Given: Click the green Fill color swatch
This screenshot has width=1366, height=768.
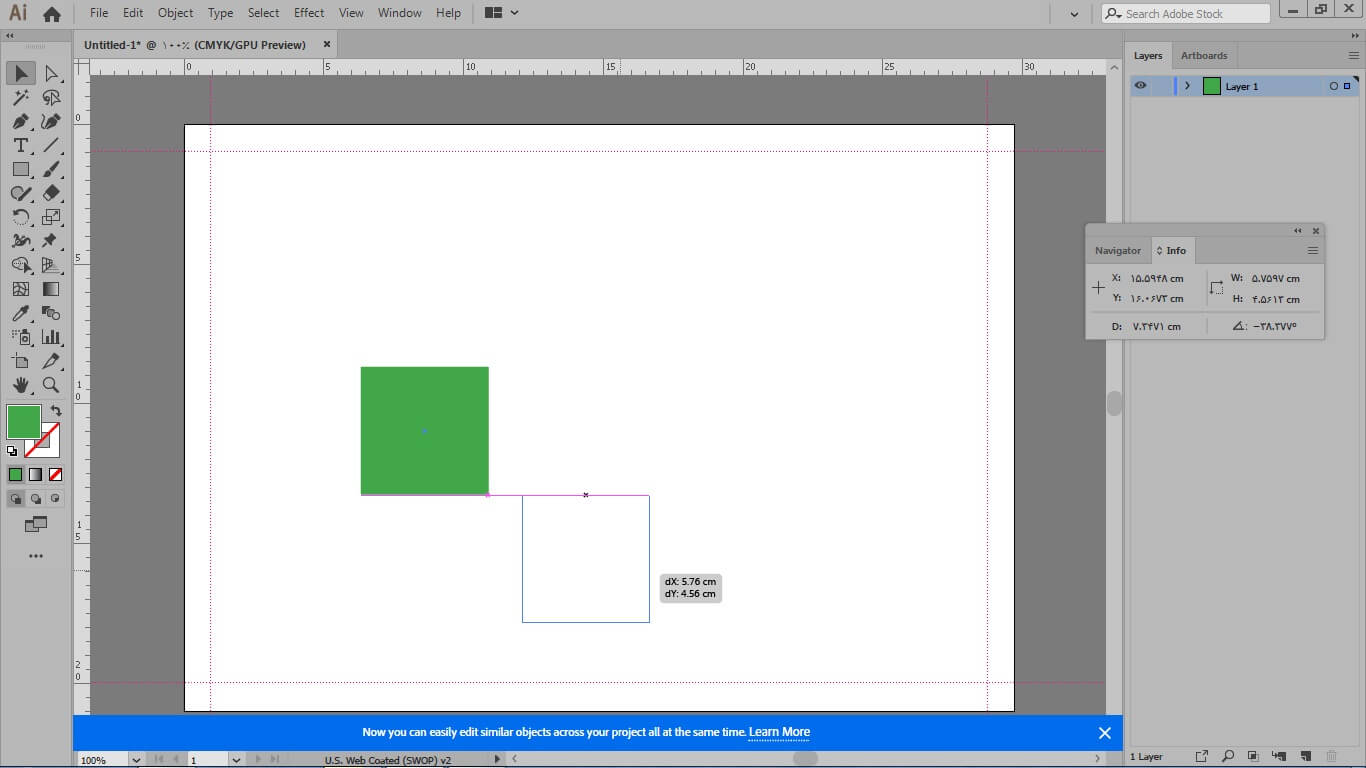Looking at the screenshot, I should (23, 422).
